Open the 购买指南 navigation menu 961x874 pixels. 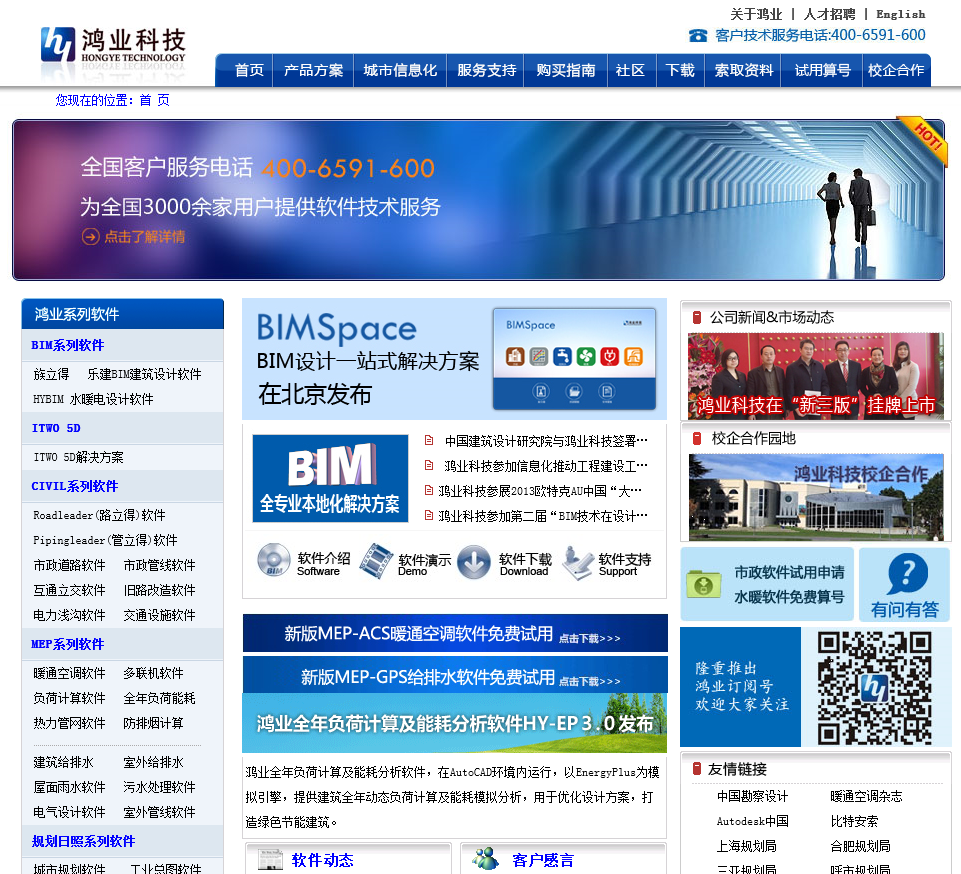[566, 70]
